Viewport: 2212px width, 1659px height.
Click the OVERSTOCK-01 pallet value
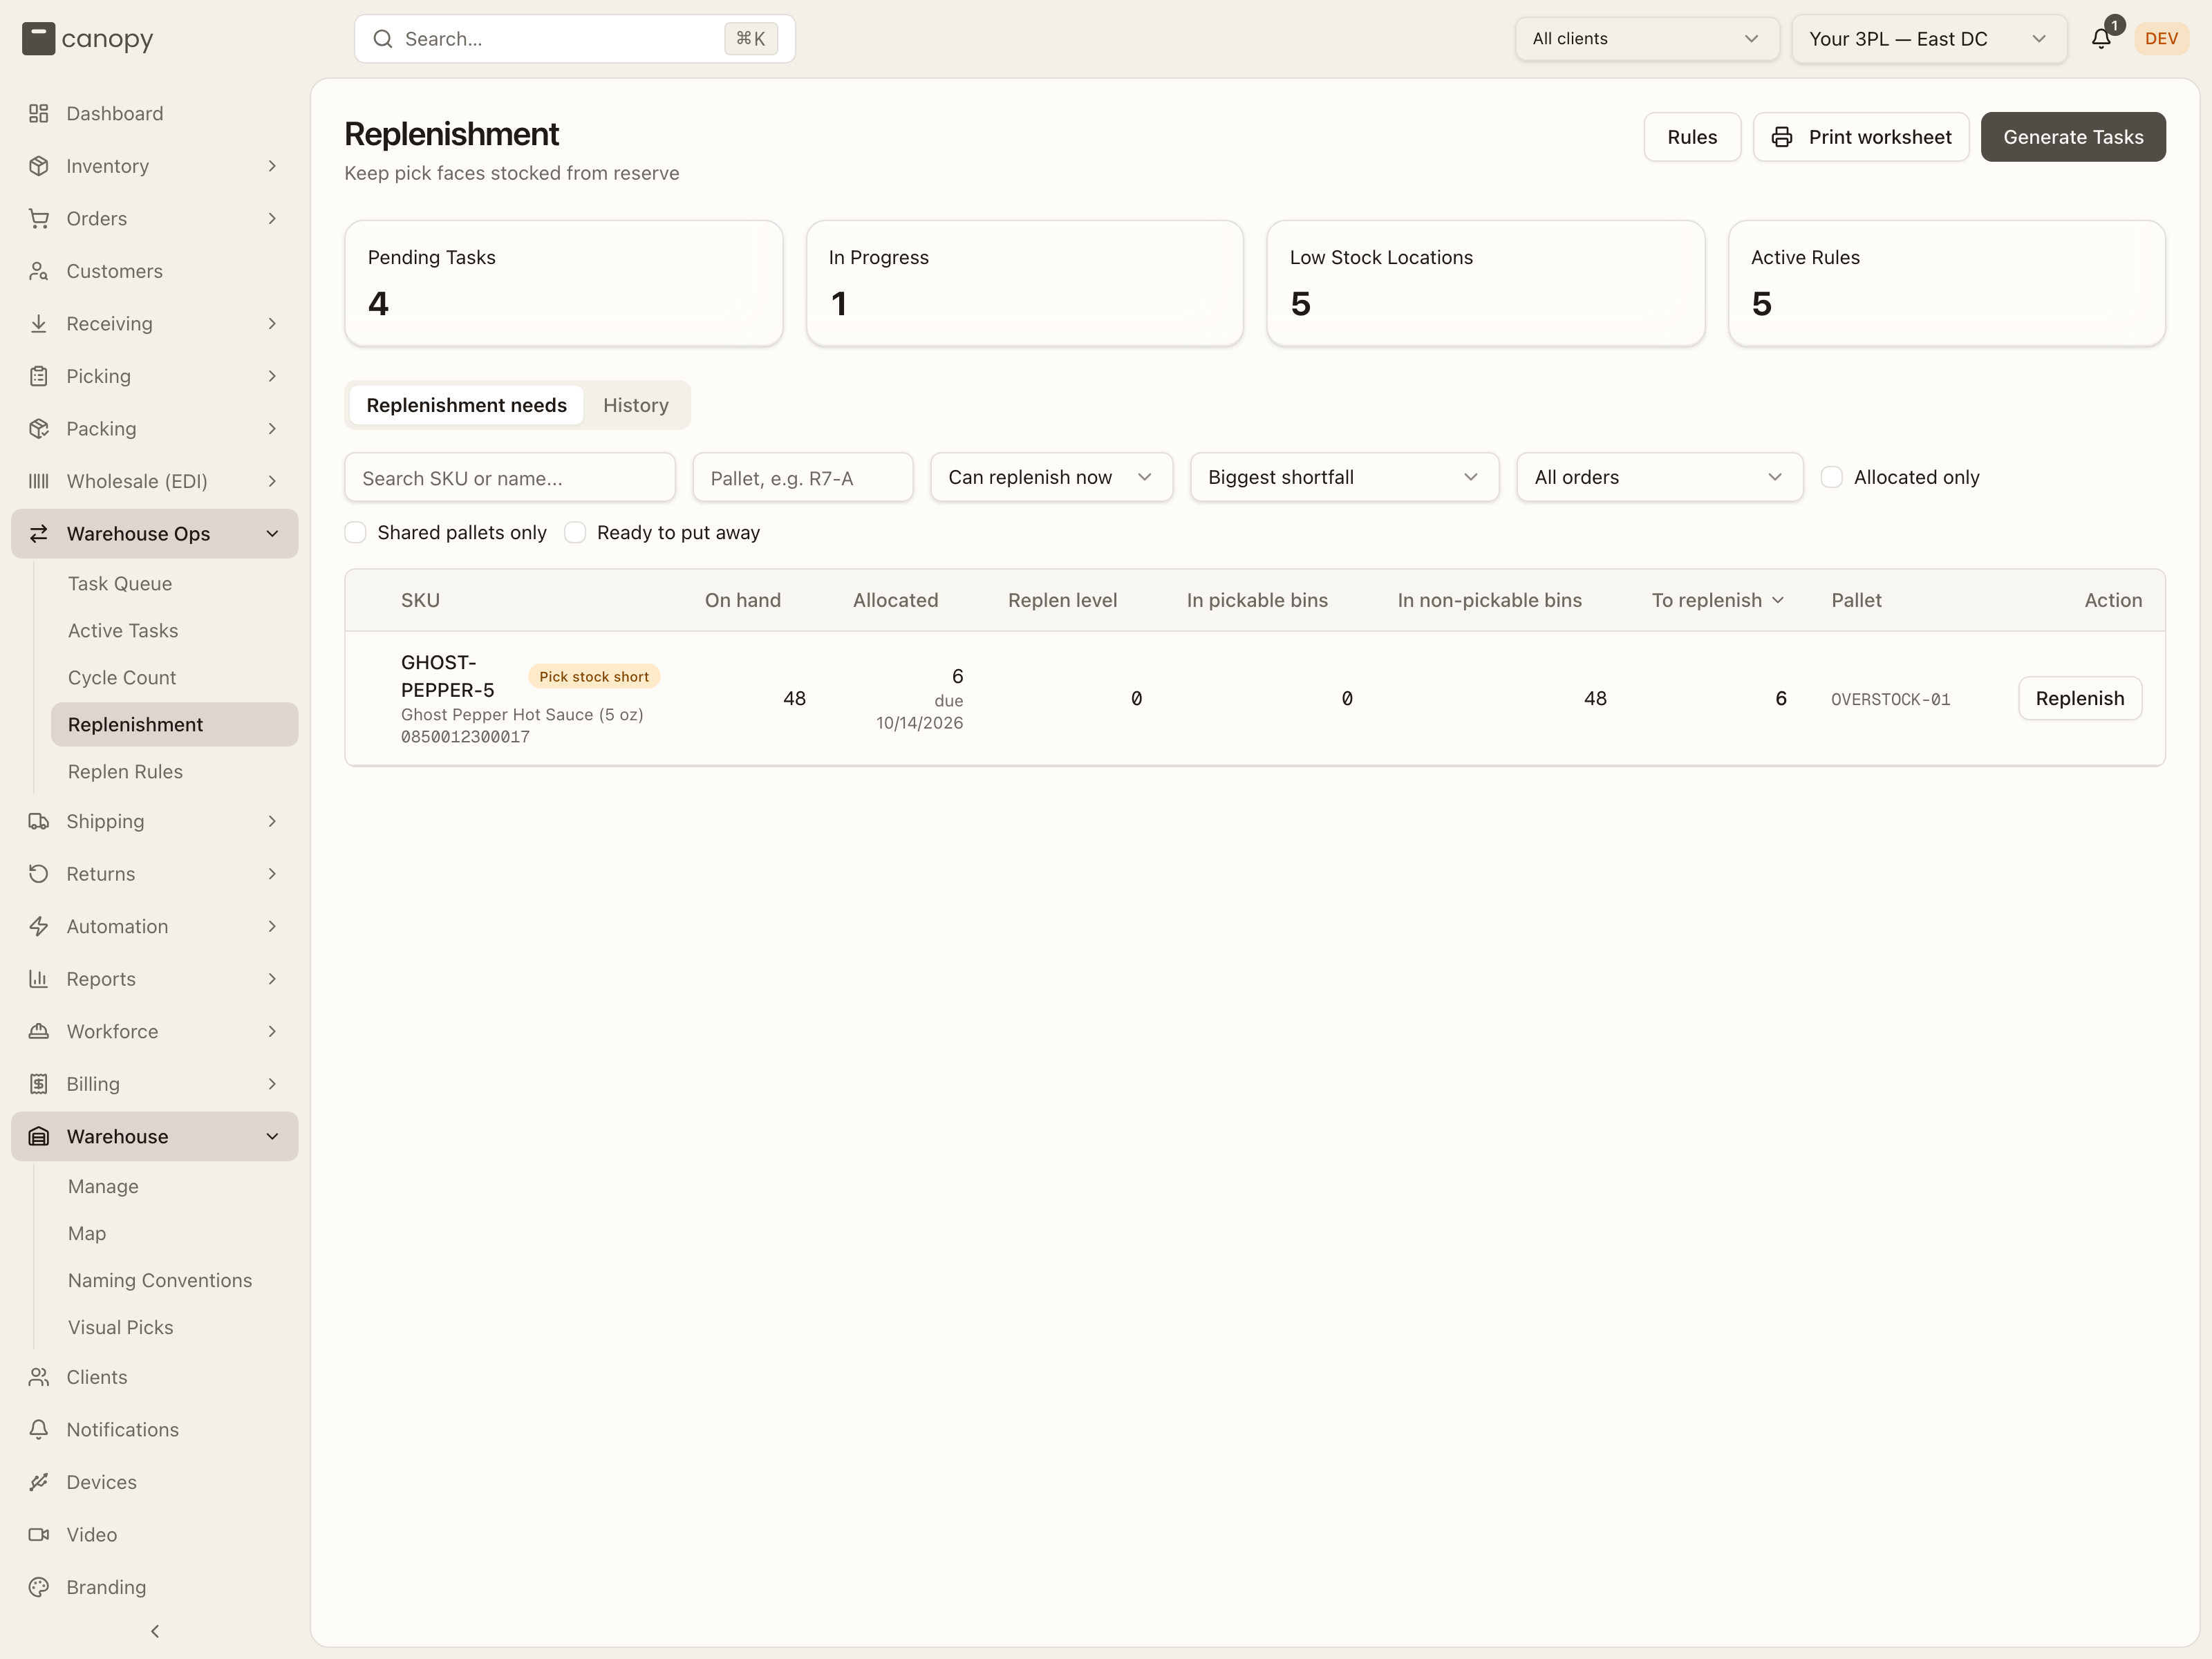(1890, 699)
